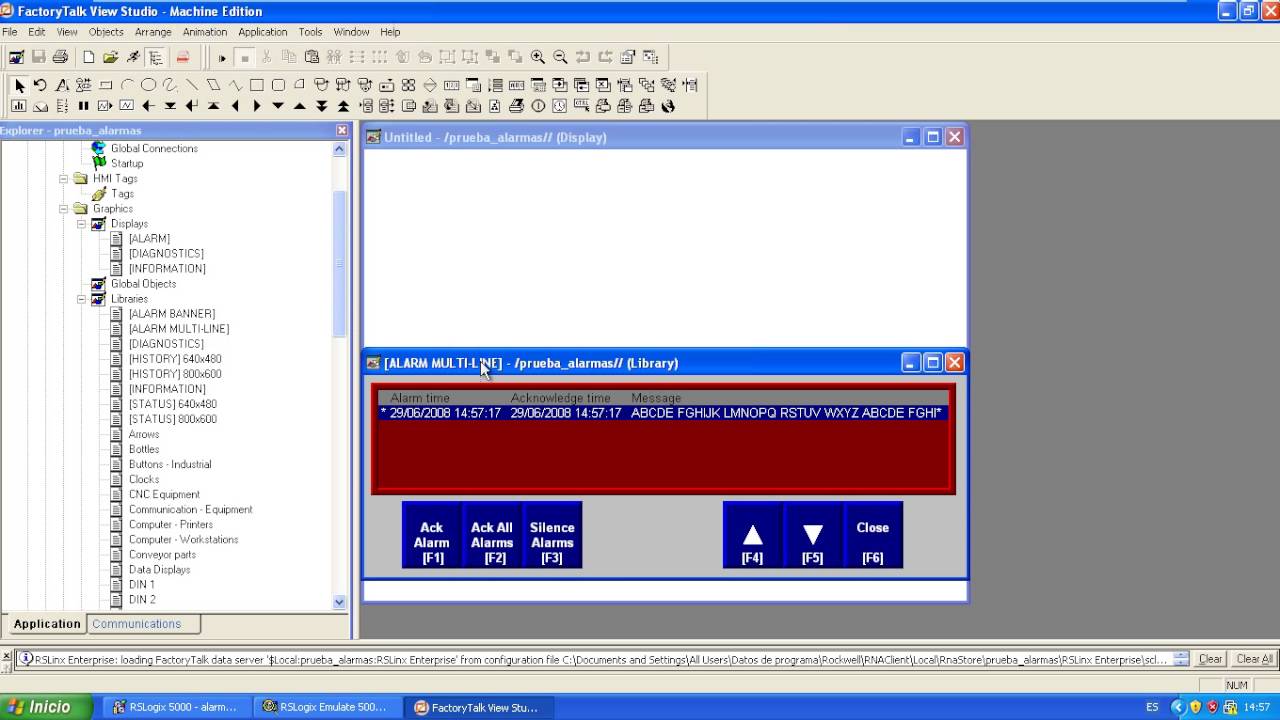Collapse the Libraries tree node

[82, 299]
